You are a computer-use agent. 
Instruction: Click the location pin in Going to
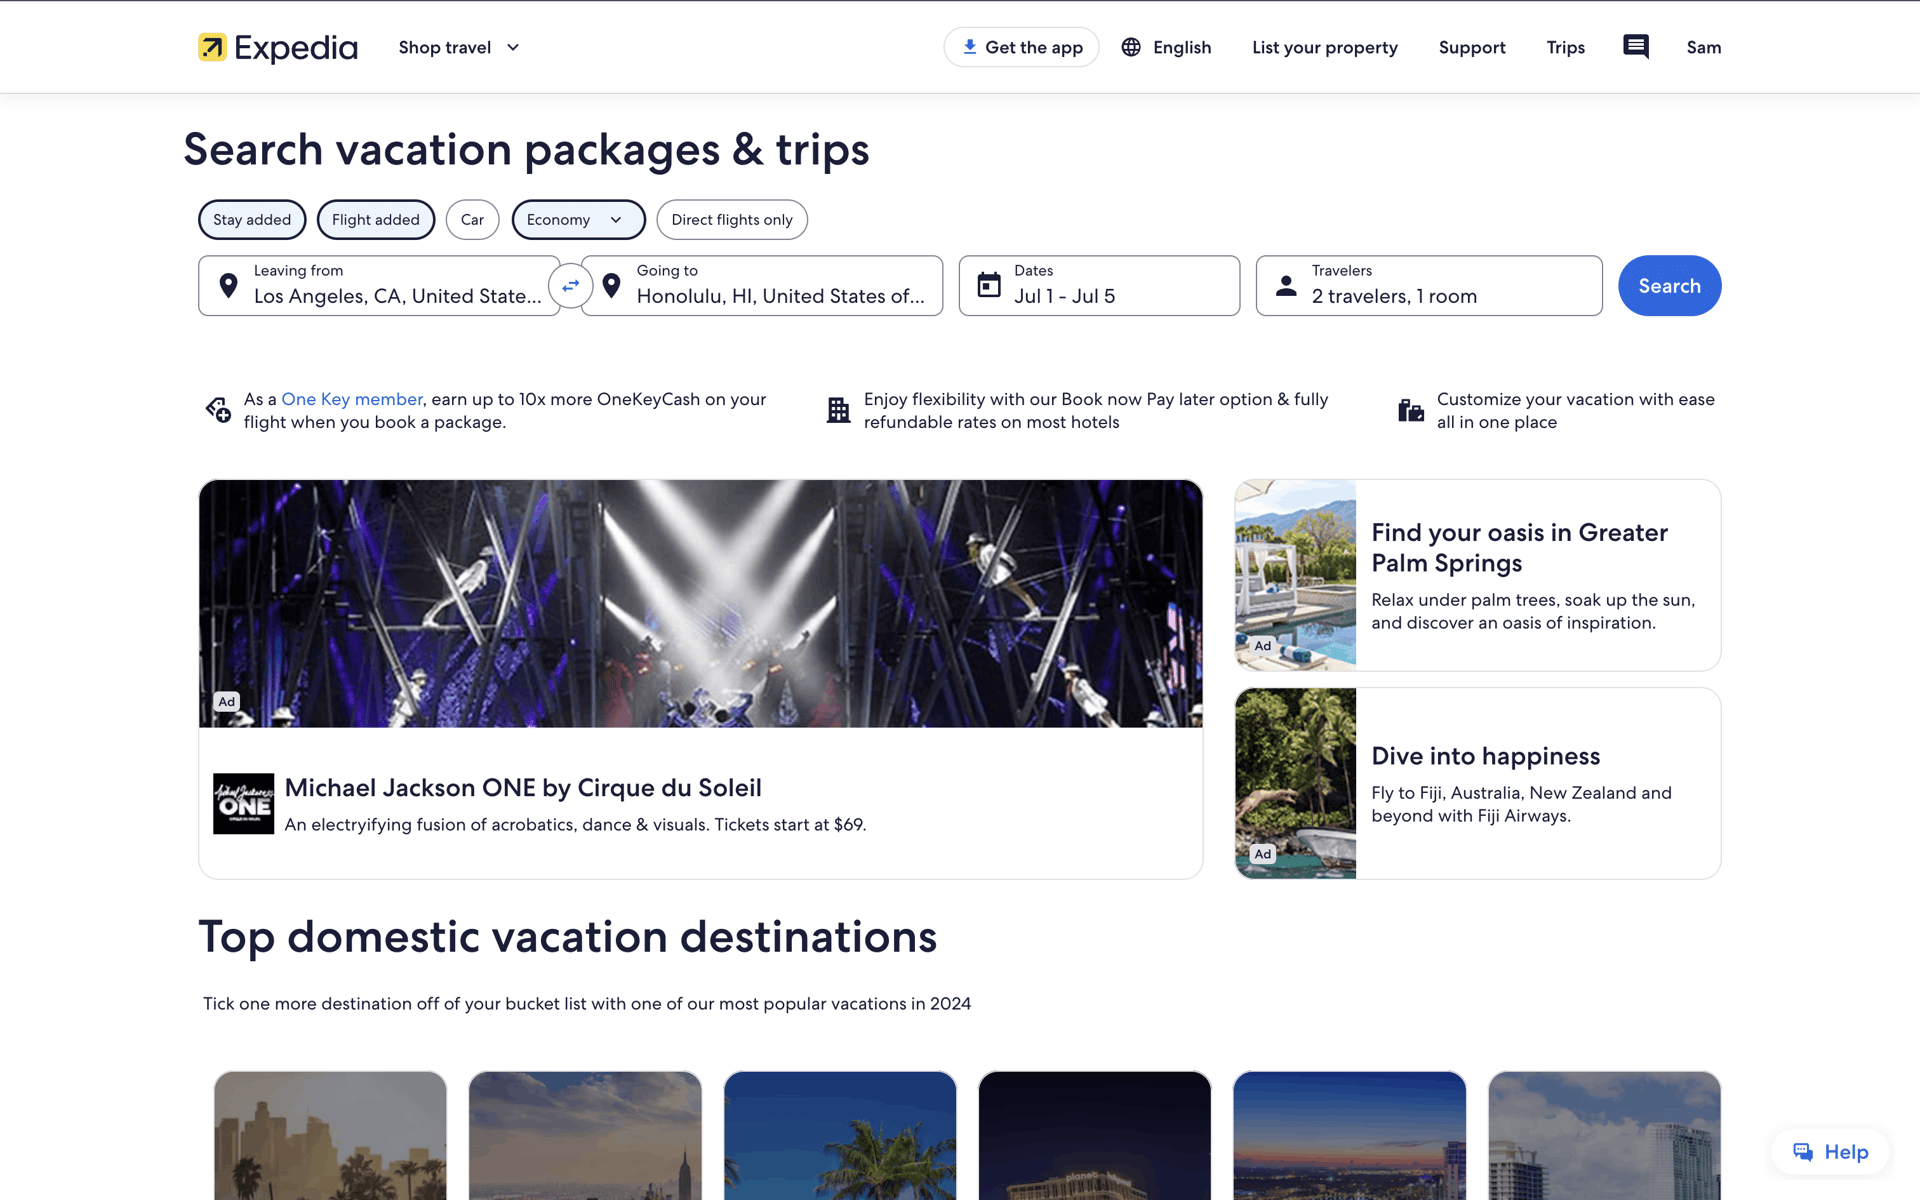(612, 286)
